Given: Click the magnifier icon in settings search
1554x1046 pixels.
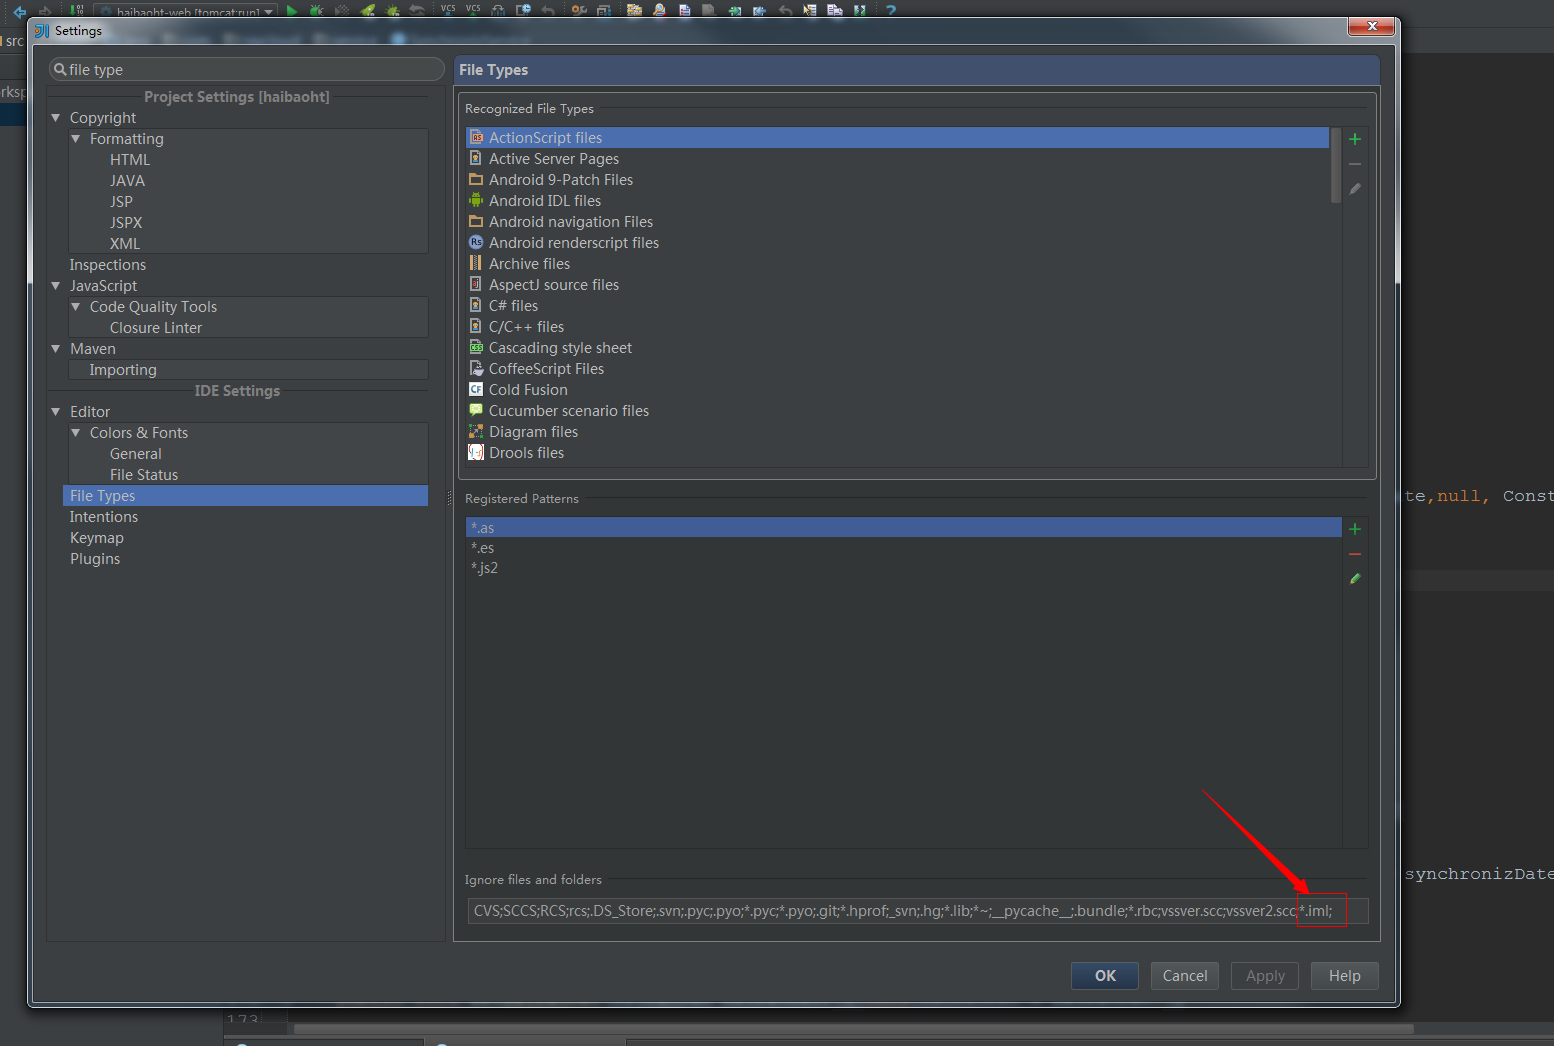Looking at the screenshot, I should (60, 69).
